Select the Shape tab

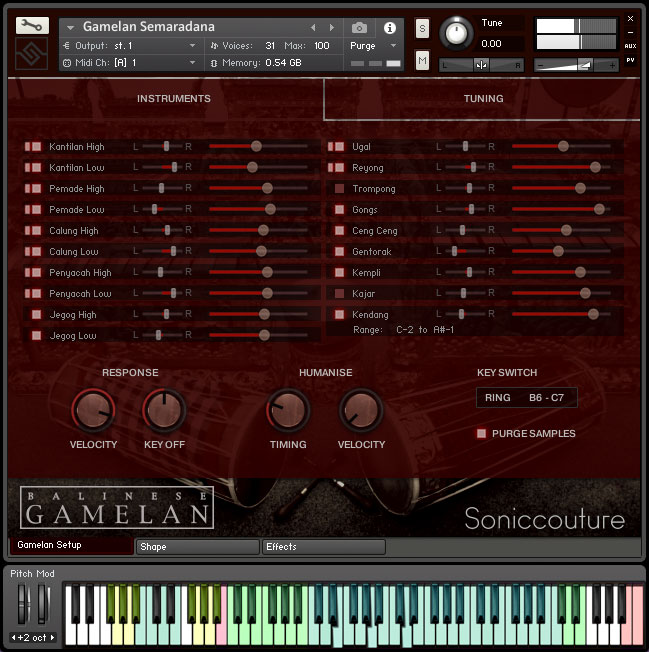pos(198,547)
